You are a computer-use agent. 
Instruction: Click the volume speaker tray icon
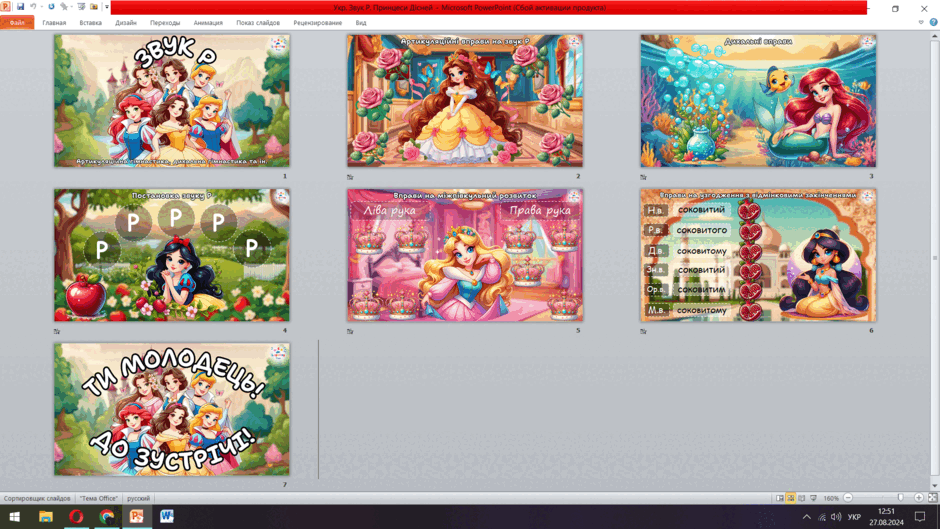click(836, 517)
